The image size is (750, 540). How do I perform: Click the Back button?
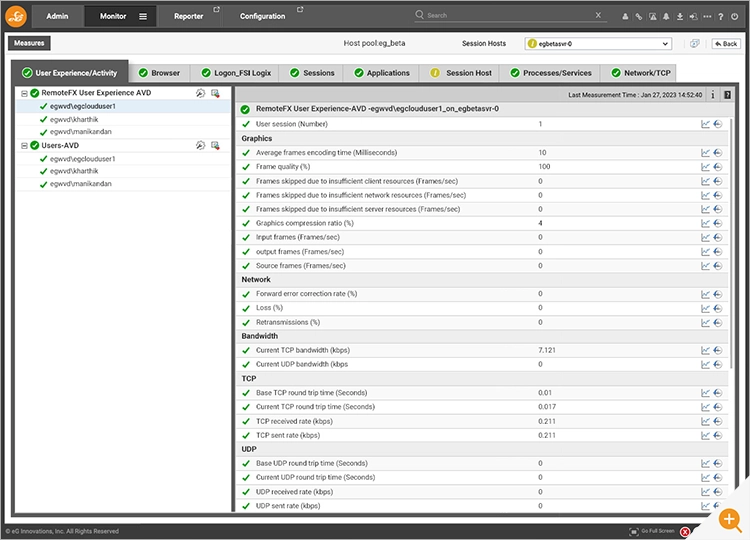point(726,44)
